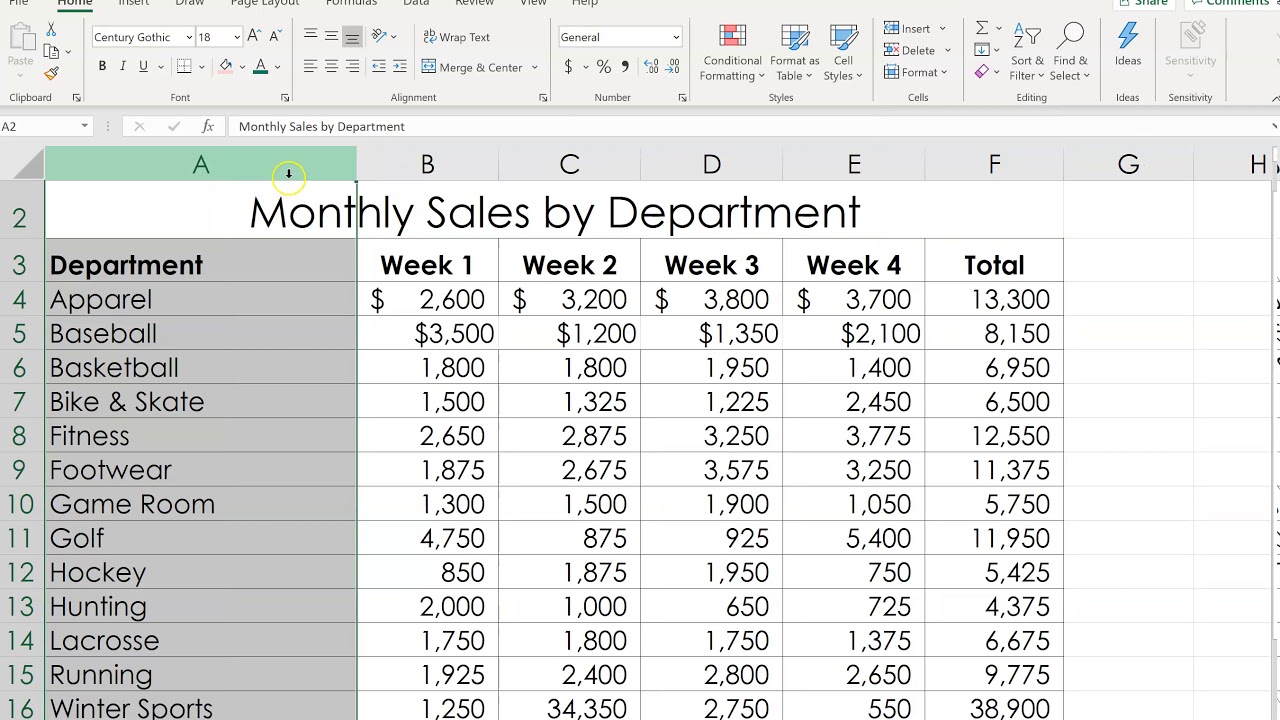Expand the Name Box dropdown arrow
The image size is (1280, 720).
coord(84,126)
